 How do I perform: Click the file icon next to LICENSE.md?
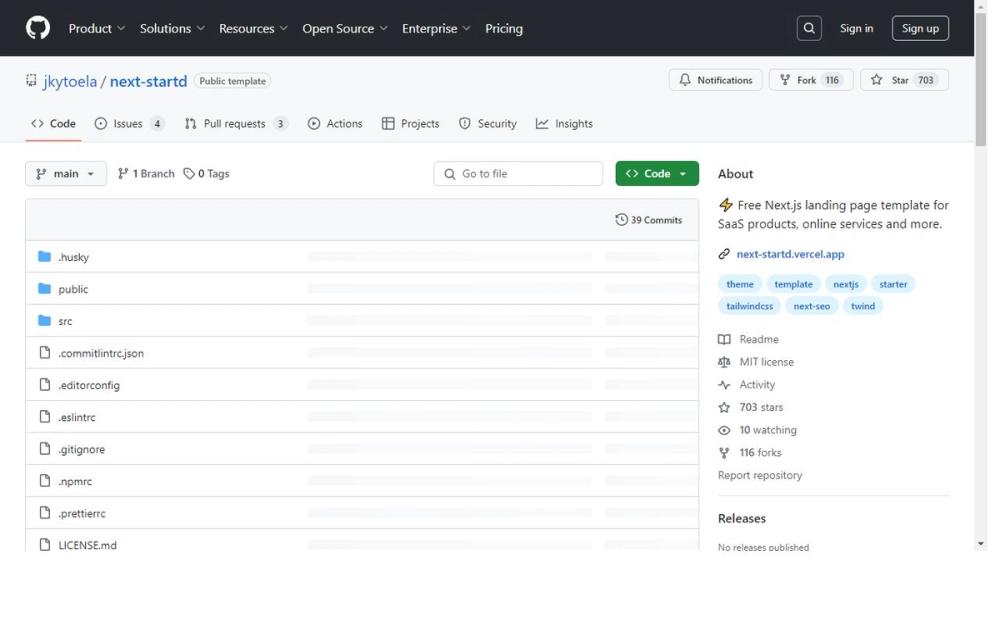(45, 544)
